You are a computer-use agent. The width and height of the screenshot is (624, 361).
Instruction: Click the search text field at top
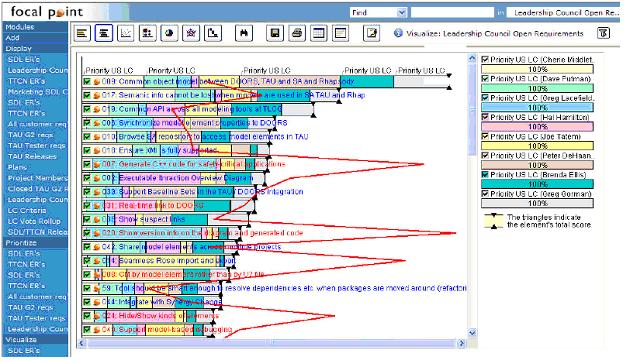click(x=452, y=13)
